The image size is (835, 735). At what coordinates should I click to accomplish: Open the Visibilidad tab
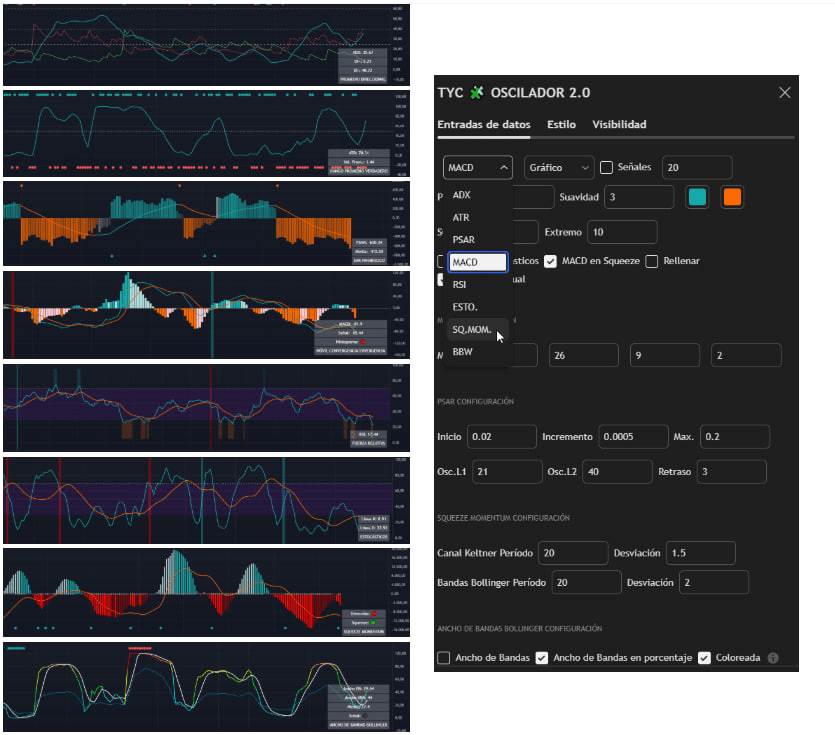coord(619,125)
